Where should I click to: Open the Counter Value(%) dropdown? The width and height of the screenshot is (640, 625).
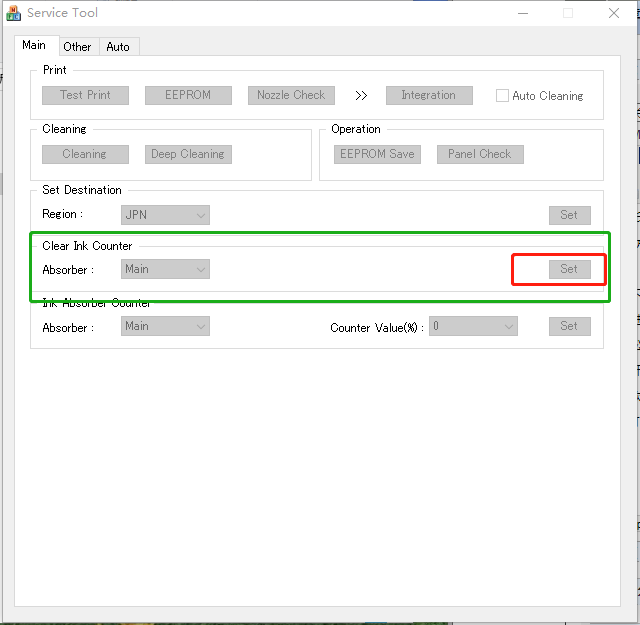(x=473, y=326)
